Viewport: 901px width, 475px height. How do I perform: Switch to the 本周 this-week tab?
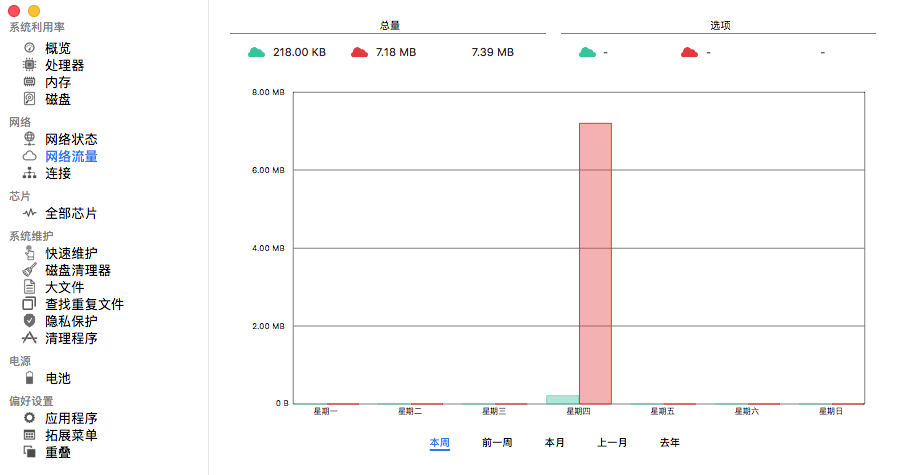[x=440, y=443]
